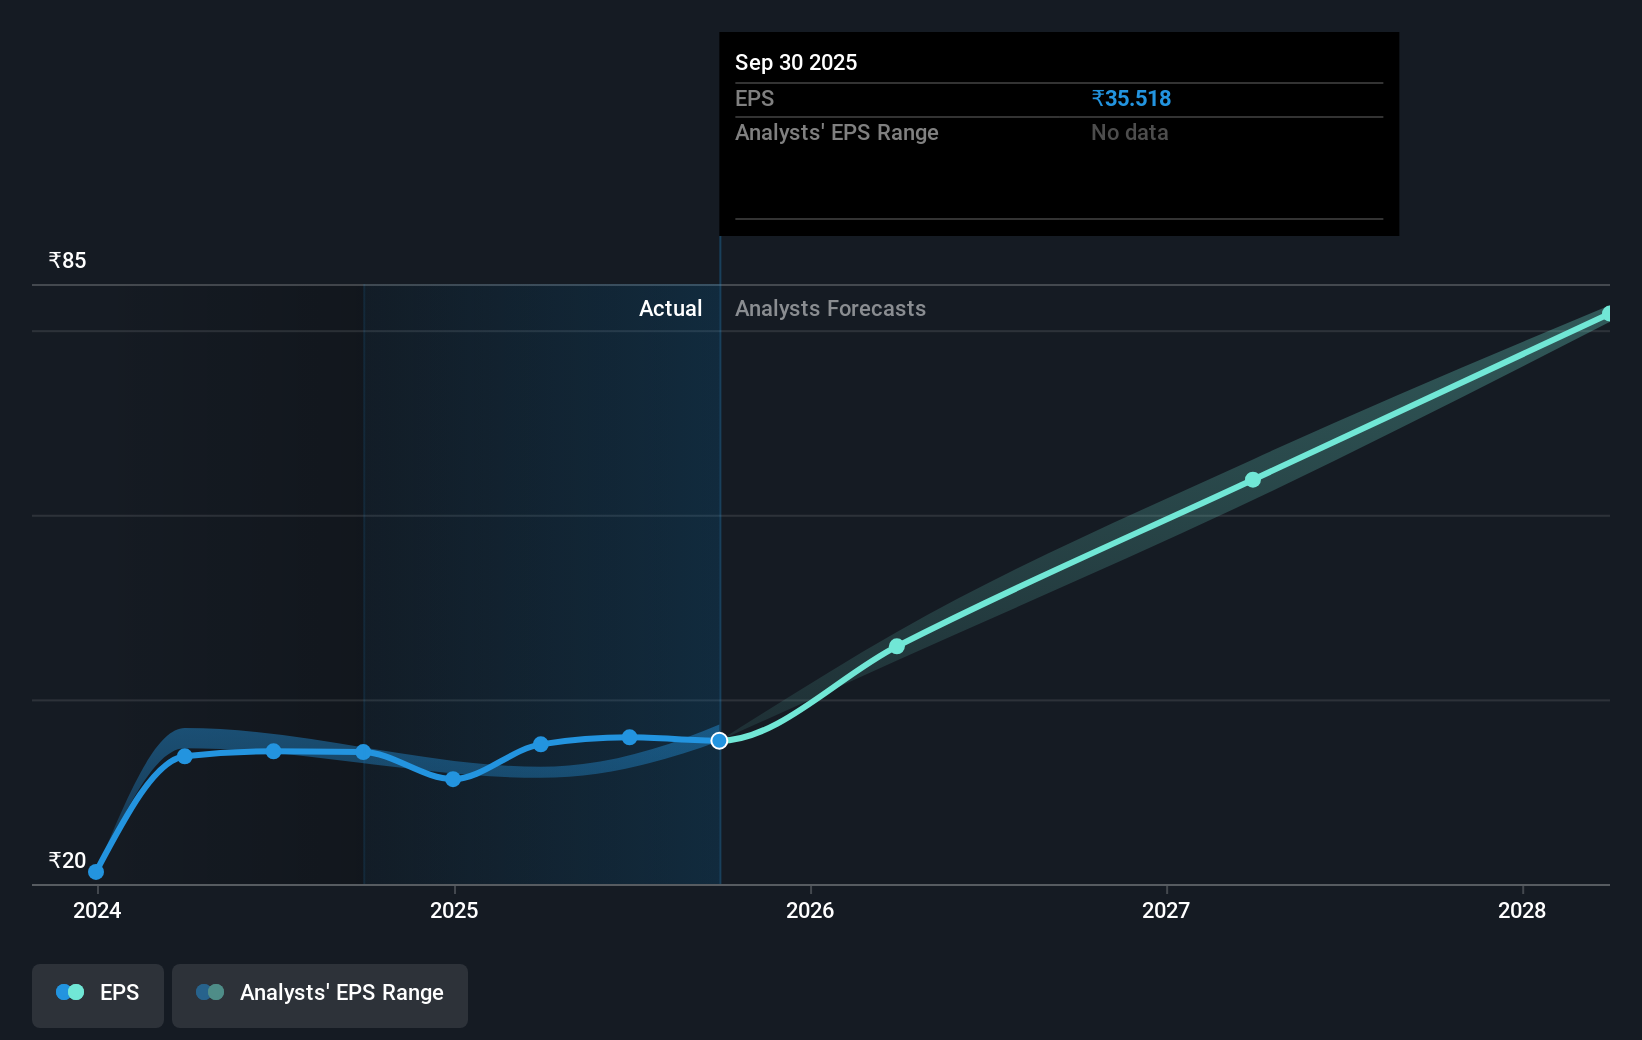Click the 2027 forecast data point marker

click(1252, 480)
